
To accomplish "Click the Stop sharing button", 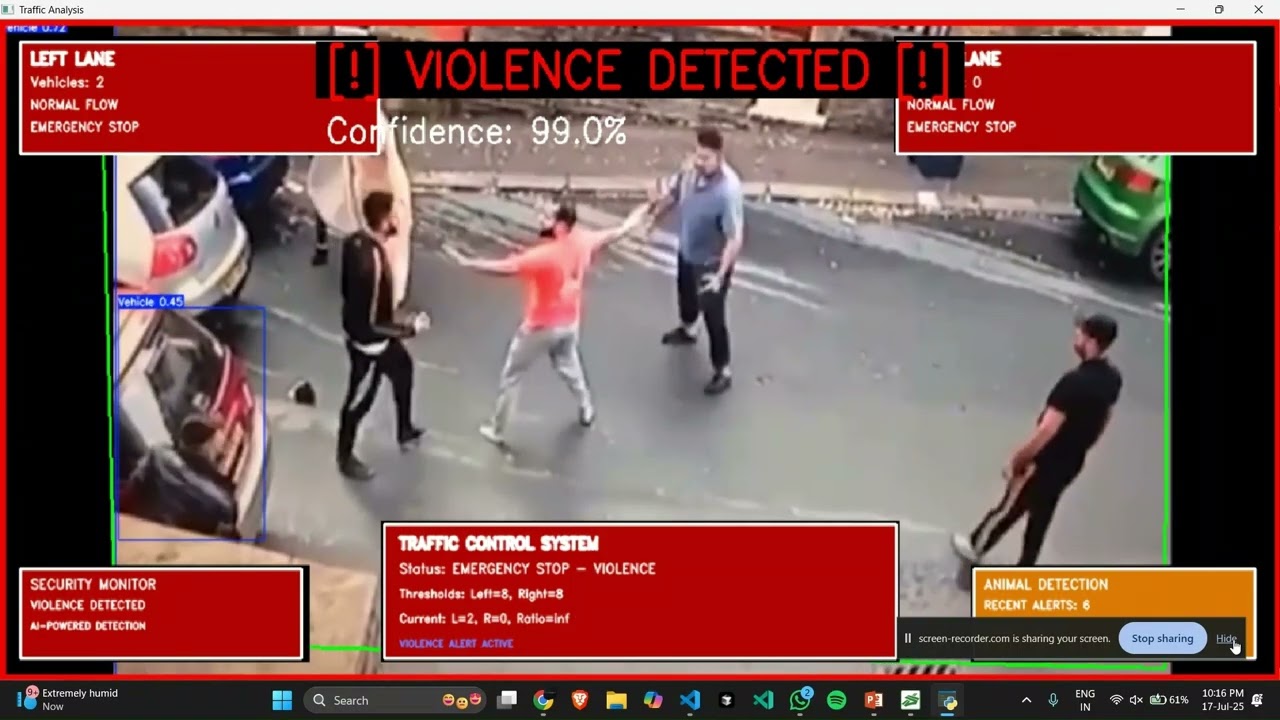I will 1162,638.
